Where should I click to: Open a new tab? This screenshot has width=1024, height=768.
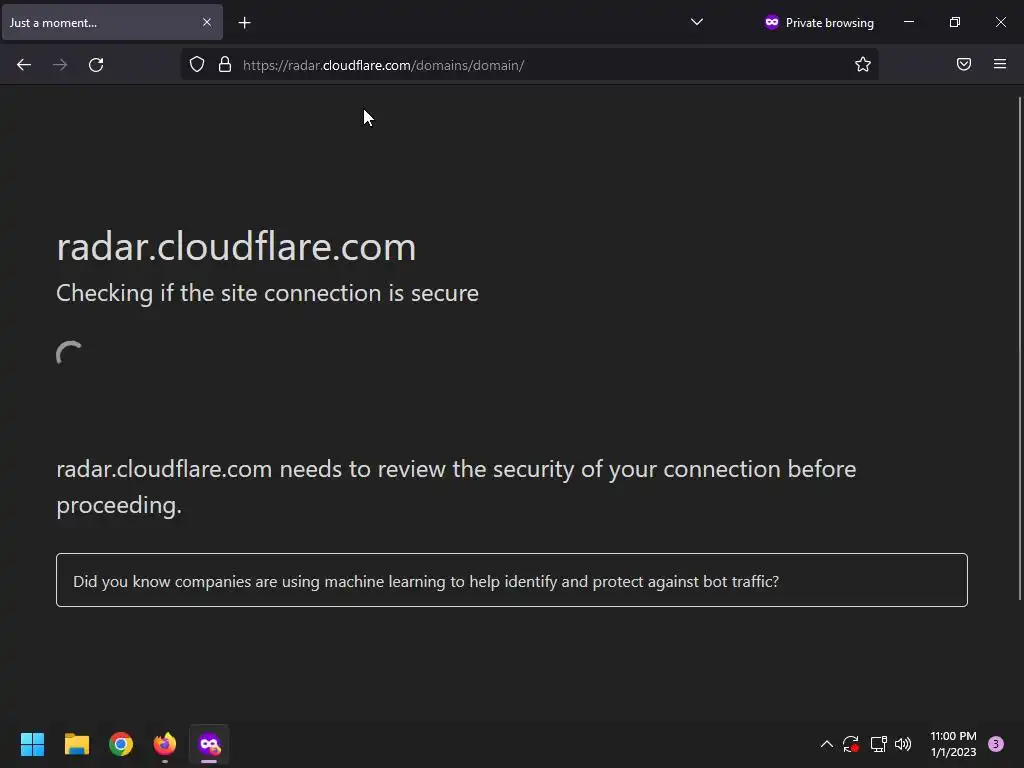tap(244, 23)
